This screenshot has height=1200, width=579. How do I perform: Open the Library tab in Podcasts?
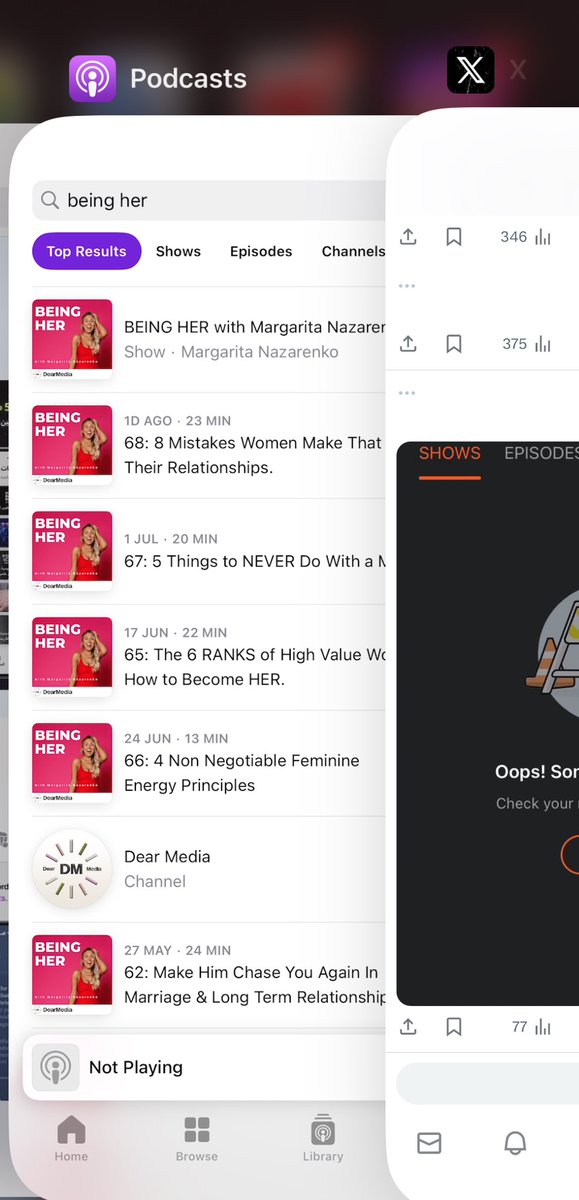pyautogui.click(x=322, y=1139)
